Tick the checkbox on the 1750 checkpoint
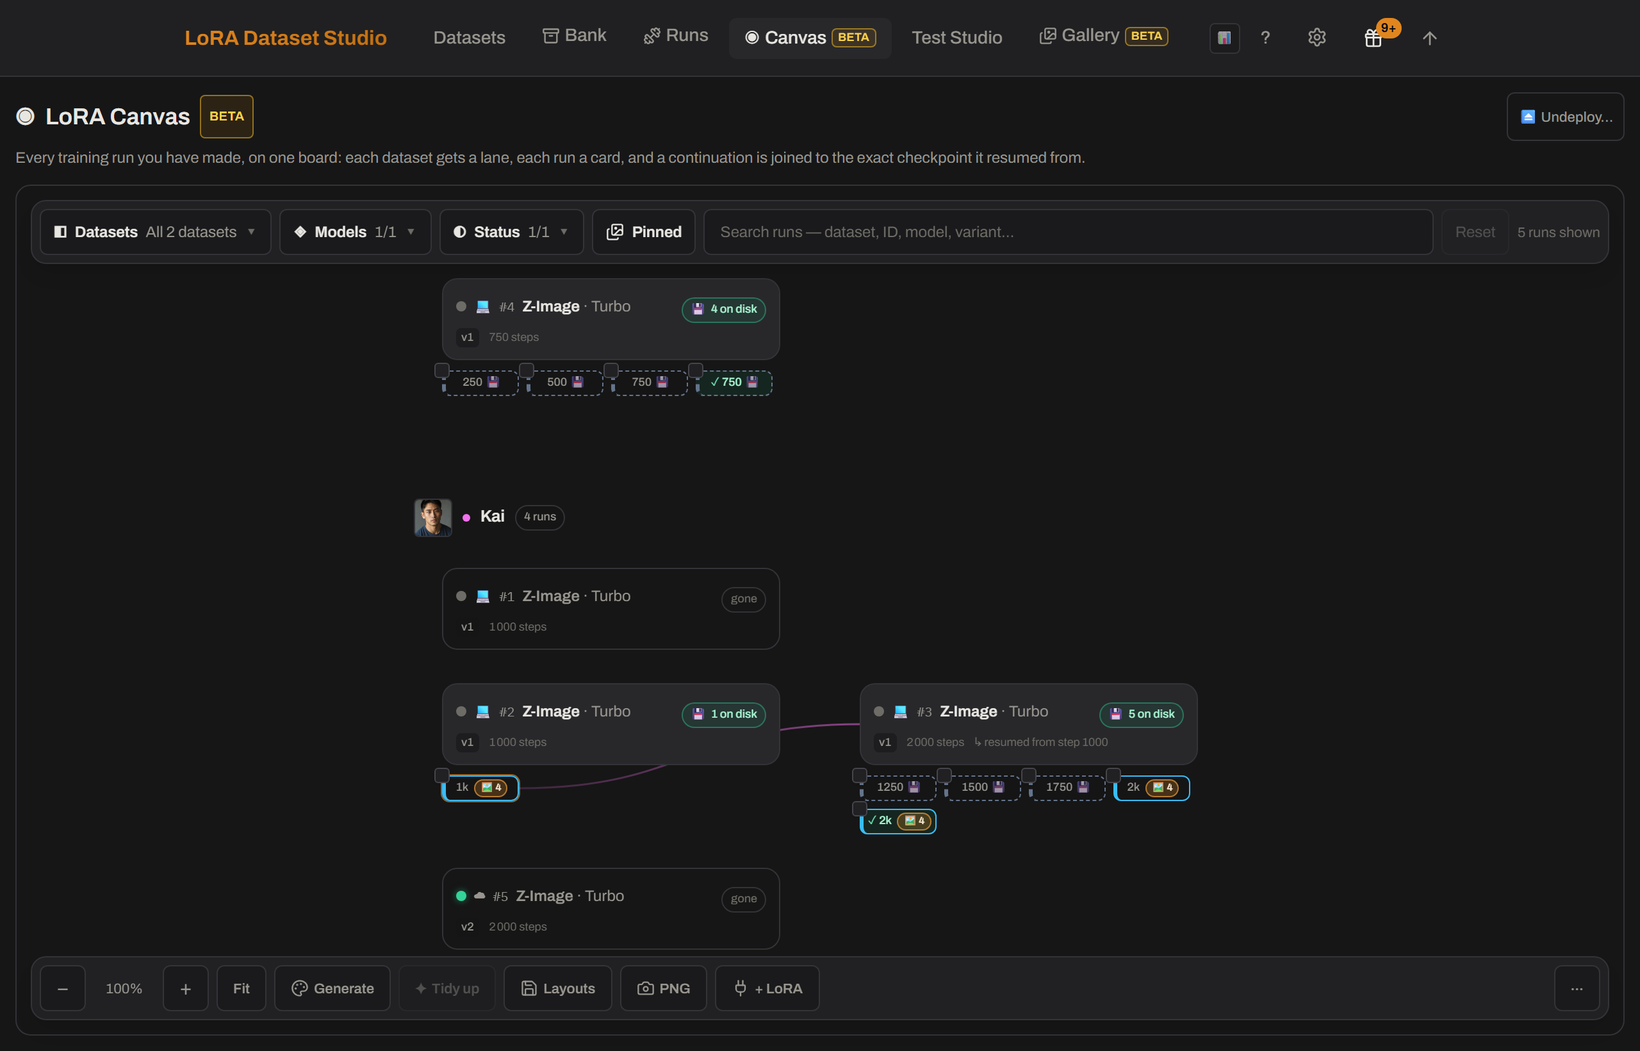This screenshot has width=1640, height=1051. [x=1029, y=775]
